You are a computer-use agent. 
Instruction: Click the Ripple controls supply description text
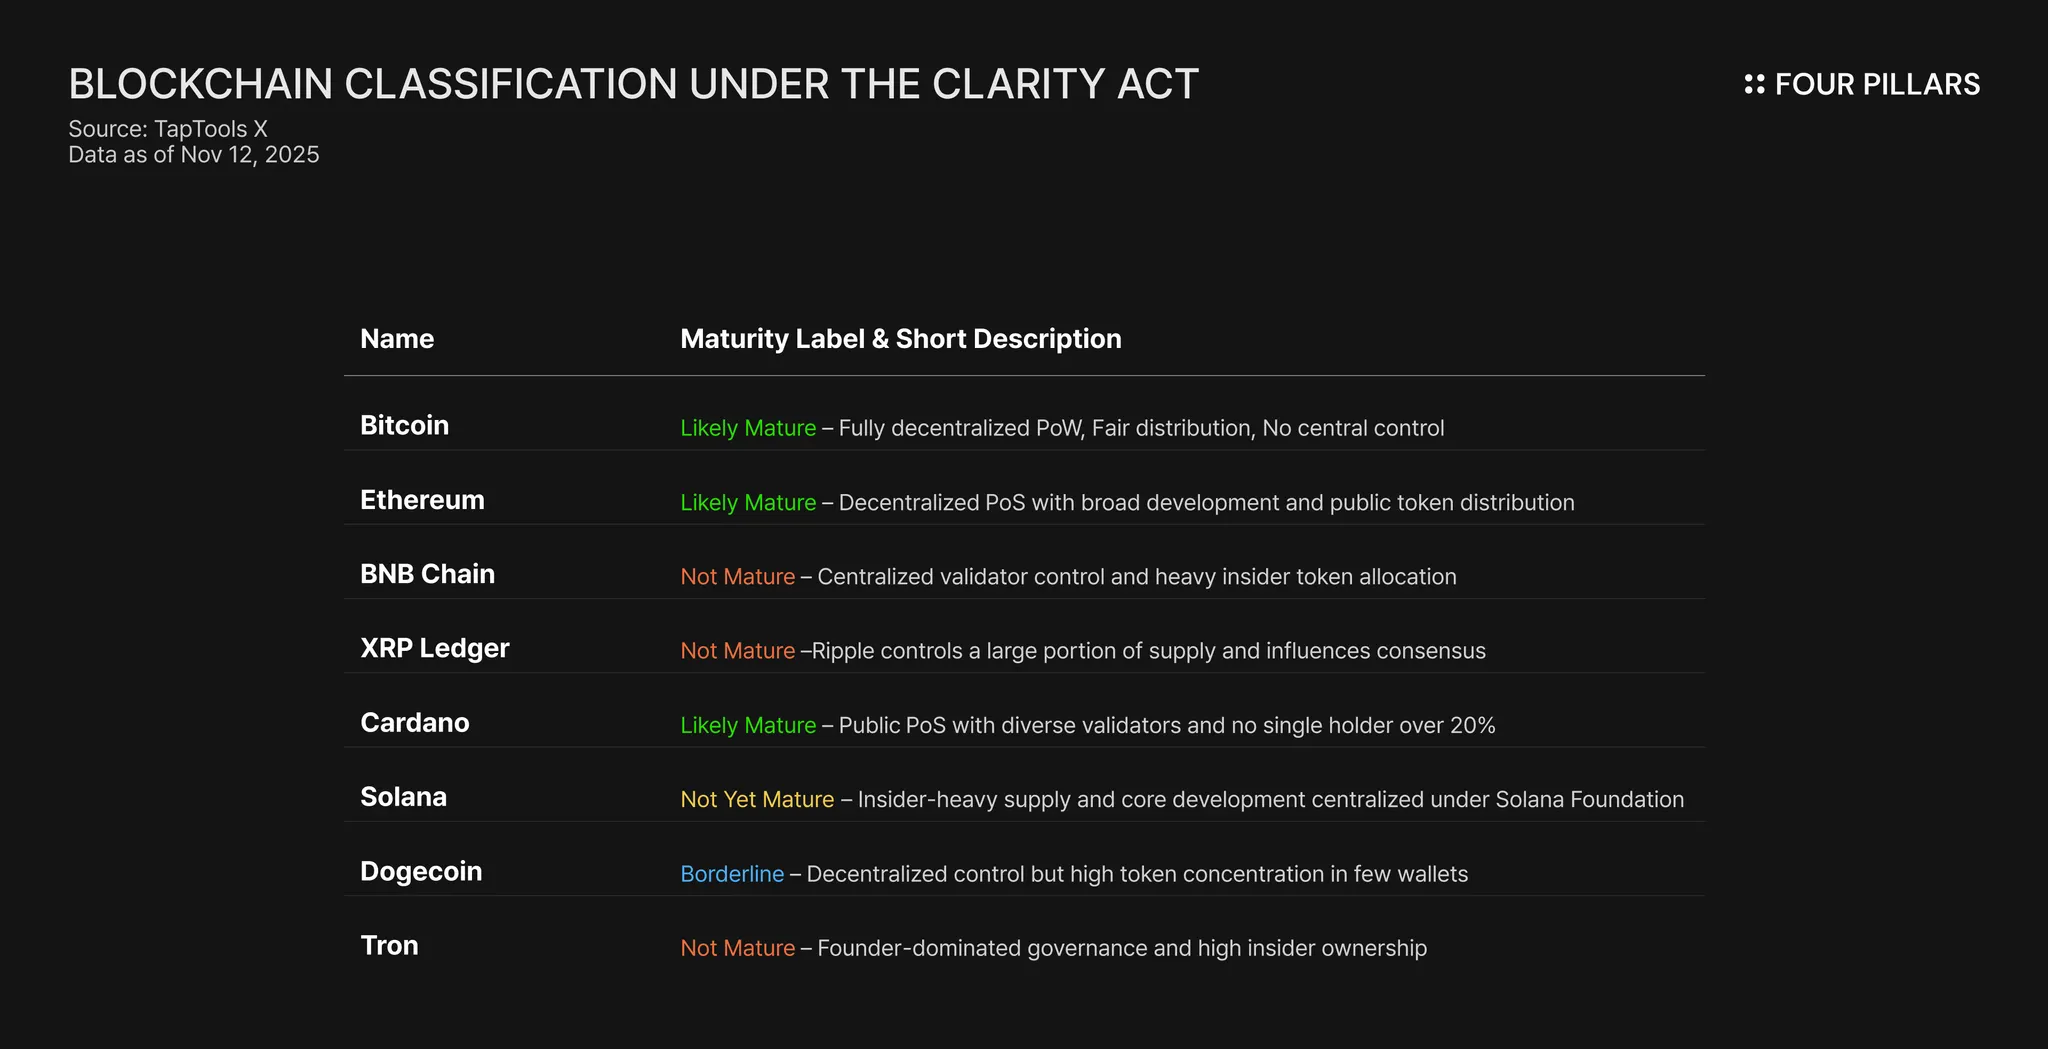pos(1148,651)
